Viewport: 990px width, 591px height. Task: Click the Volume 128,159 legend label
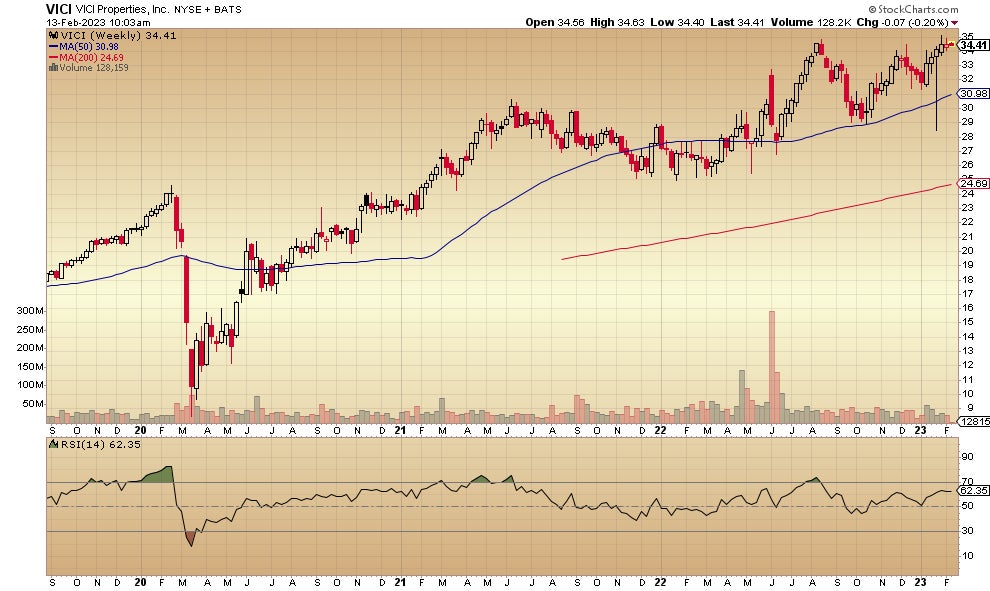[x=93, y=68]
